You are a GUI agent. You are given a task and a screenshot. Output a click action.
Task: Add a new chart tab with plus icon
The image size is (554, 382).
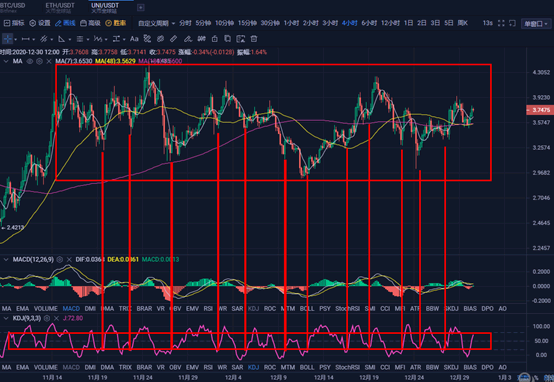(x=140, y=7)
